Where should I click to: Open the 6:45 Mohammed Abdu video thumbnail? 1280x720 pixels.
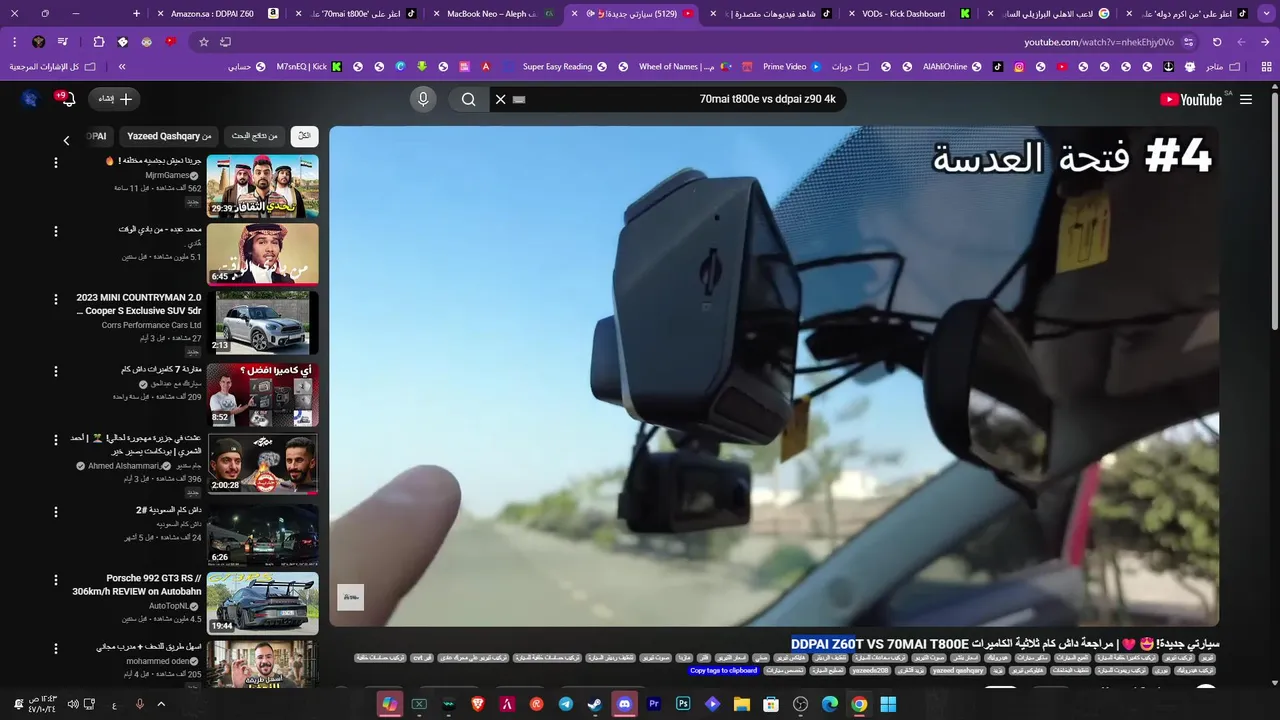[262, 254]
